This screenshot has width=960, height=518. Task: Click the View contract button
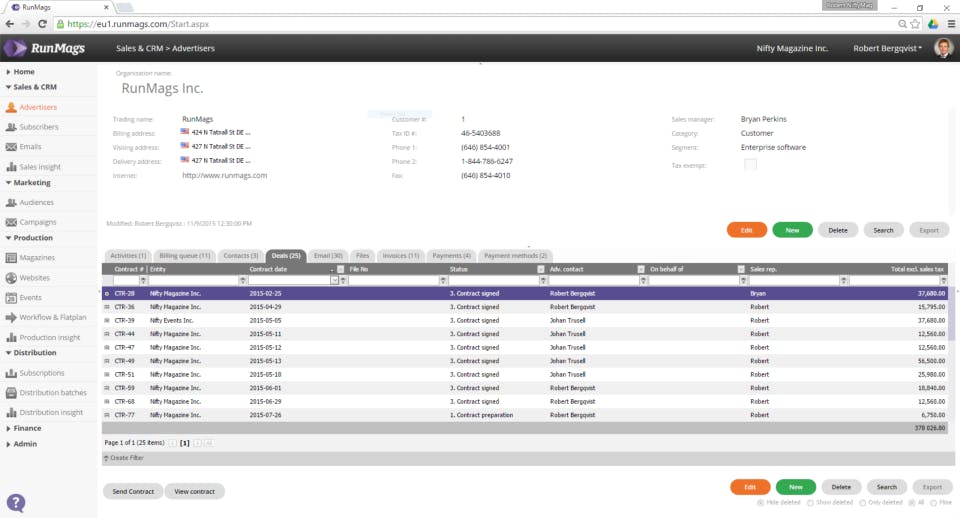coord(194,491)
